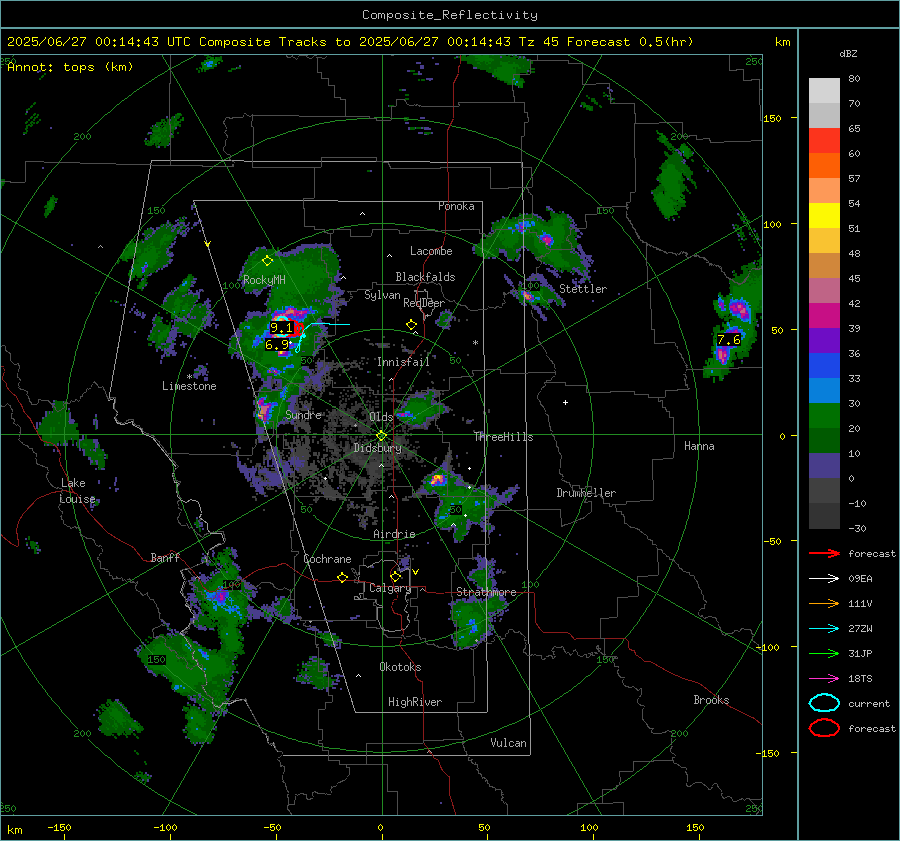Click the dBZ legend heading
This screenshot has width=900, height=841.
[x=848, y=54]
